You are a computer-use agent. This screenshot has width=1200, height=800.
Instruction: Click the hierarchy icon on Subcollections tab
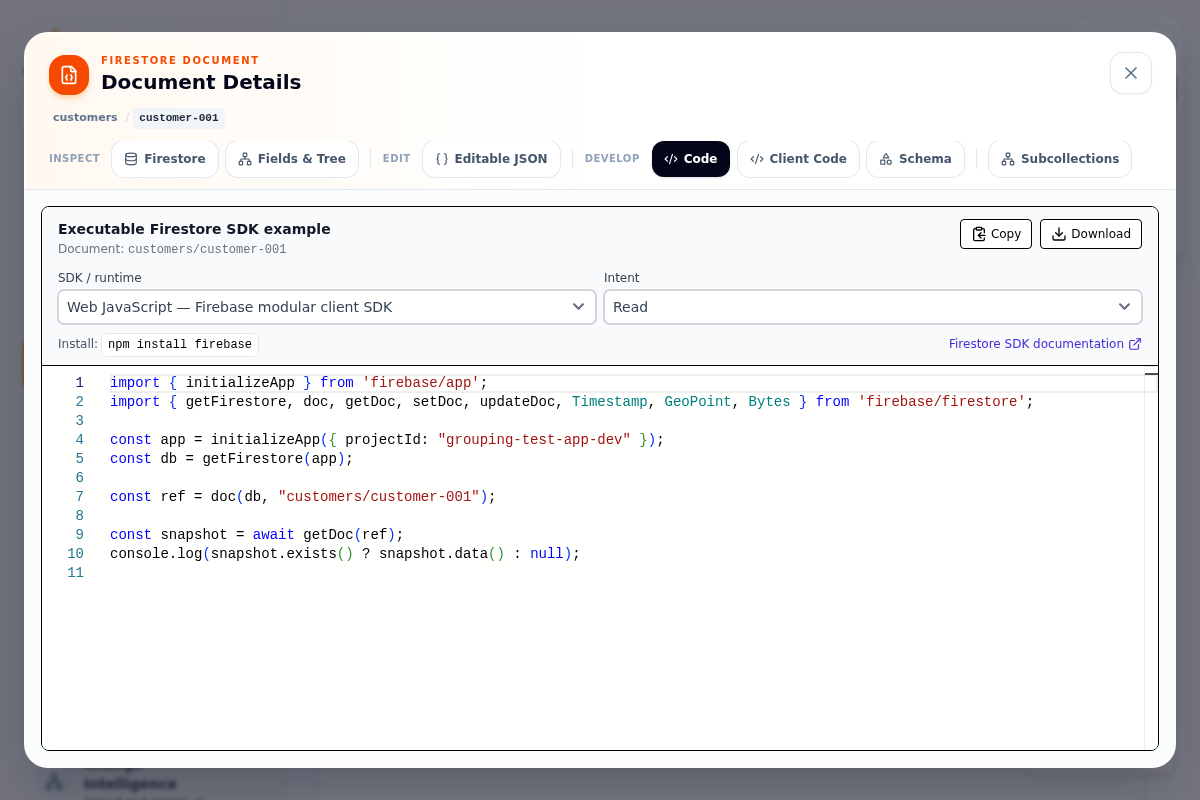(x=1008, y=159)
